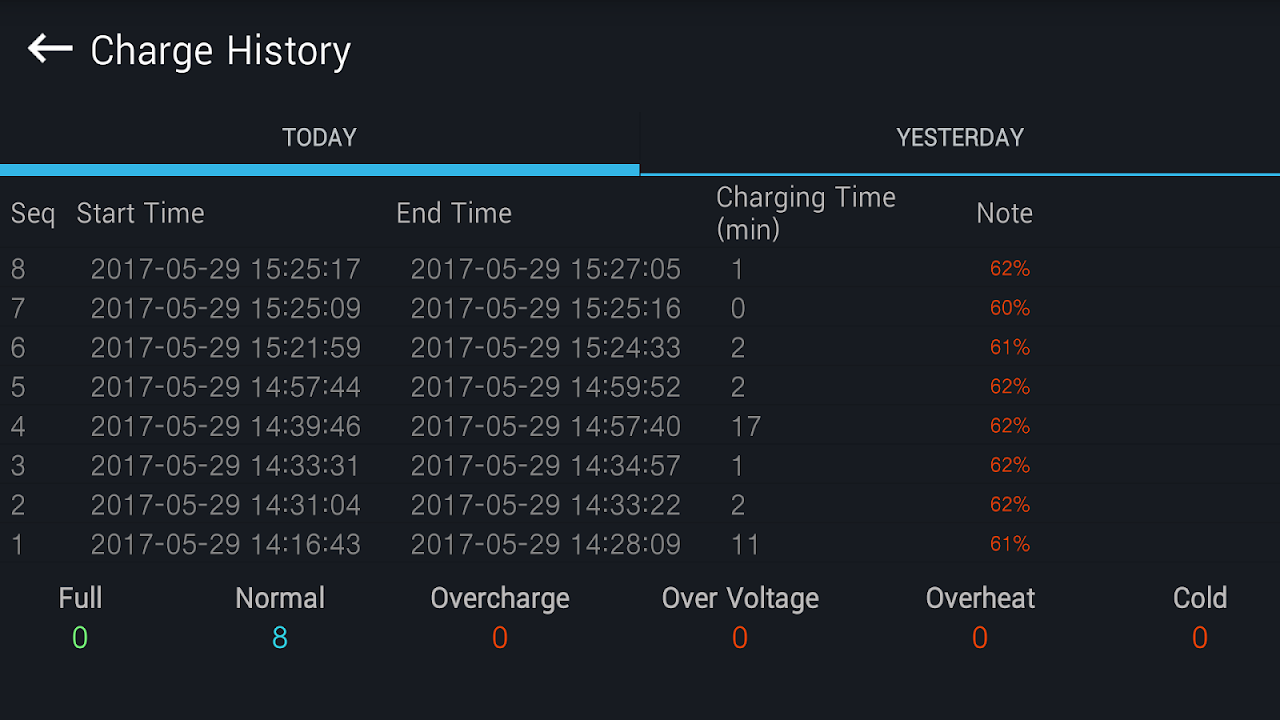Tap the Seq column header
The image size is (1280, 720).
(33, 214)
